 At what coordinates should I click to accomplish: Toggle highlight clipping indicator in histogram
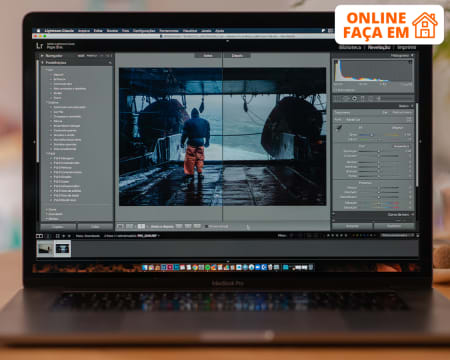point(410,62)
